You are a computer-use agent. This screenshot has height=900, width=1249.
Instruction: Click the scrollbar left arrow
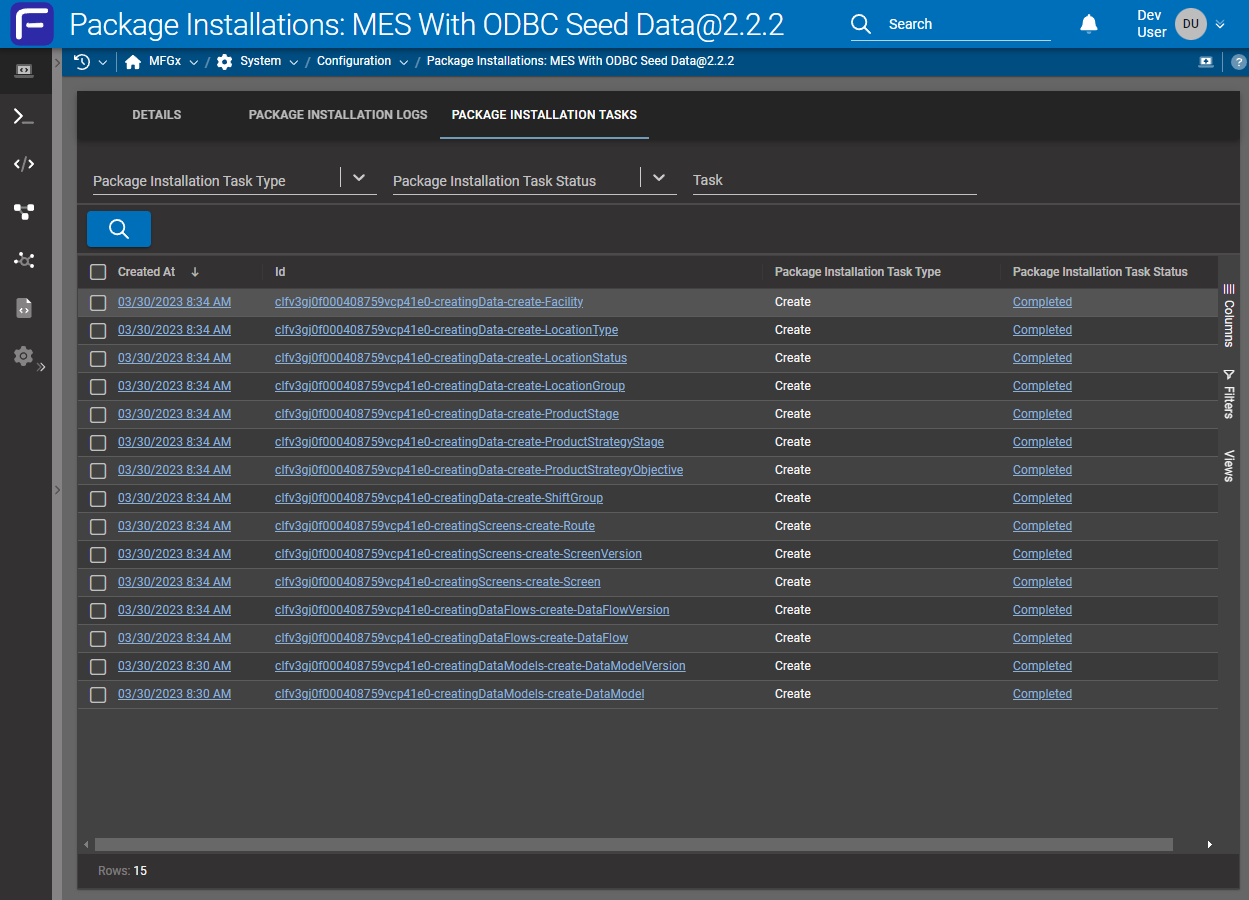[86, 845]
